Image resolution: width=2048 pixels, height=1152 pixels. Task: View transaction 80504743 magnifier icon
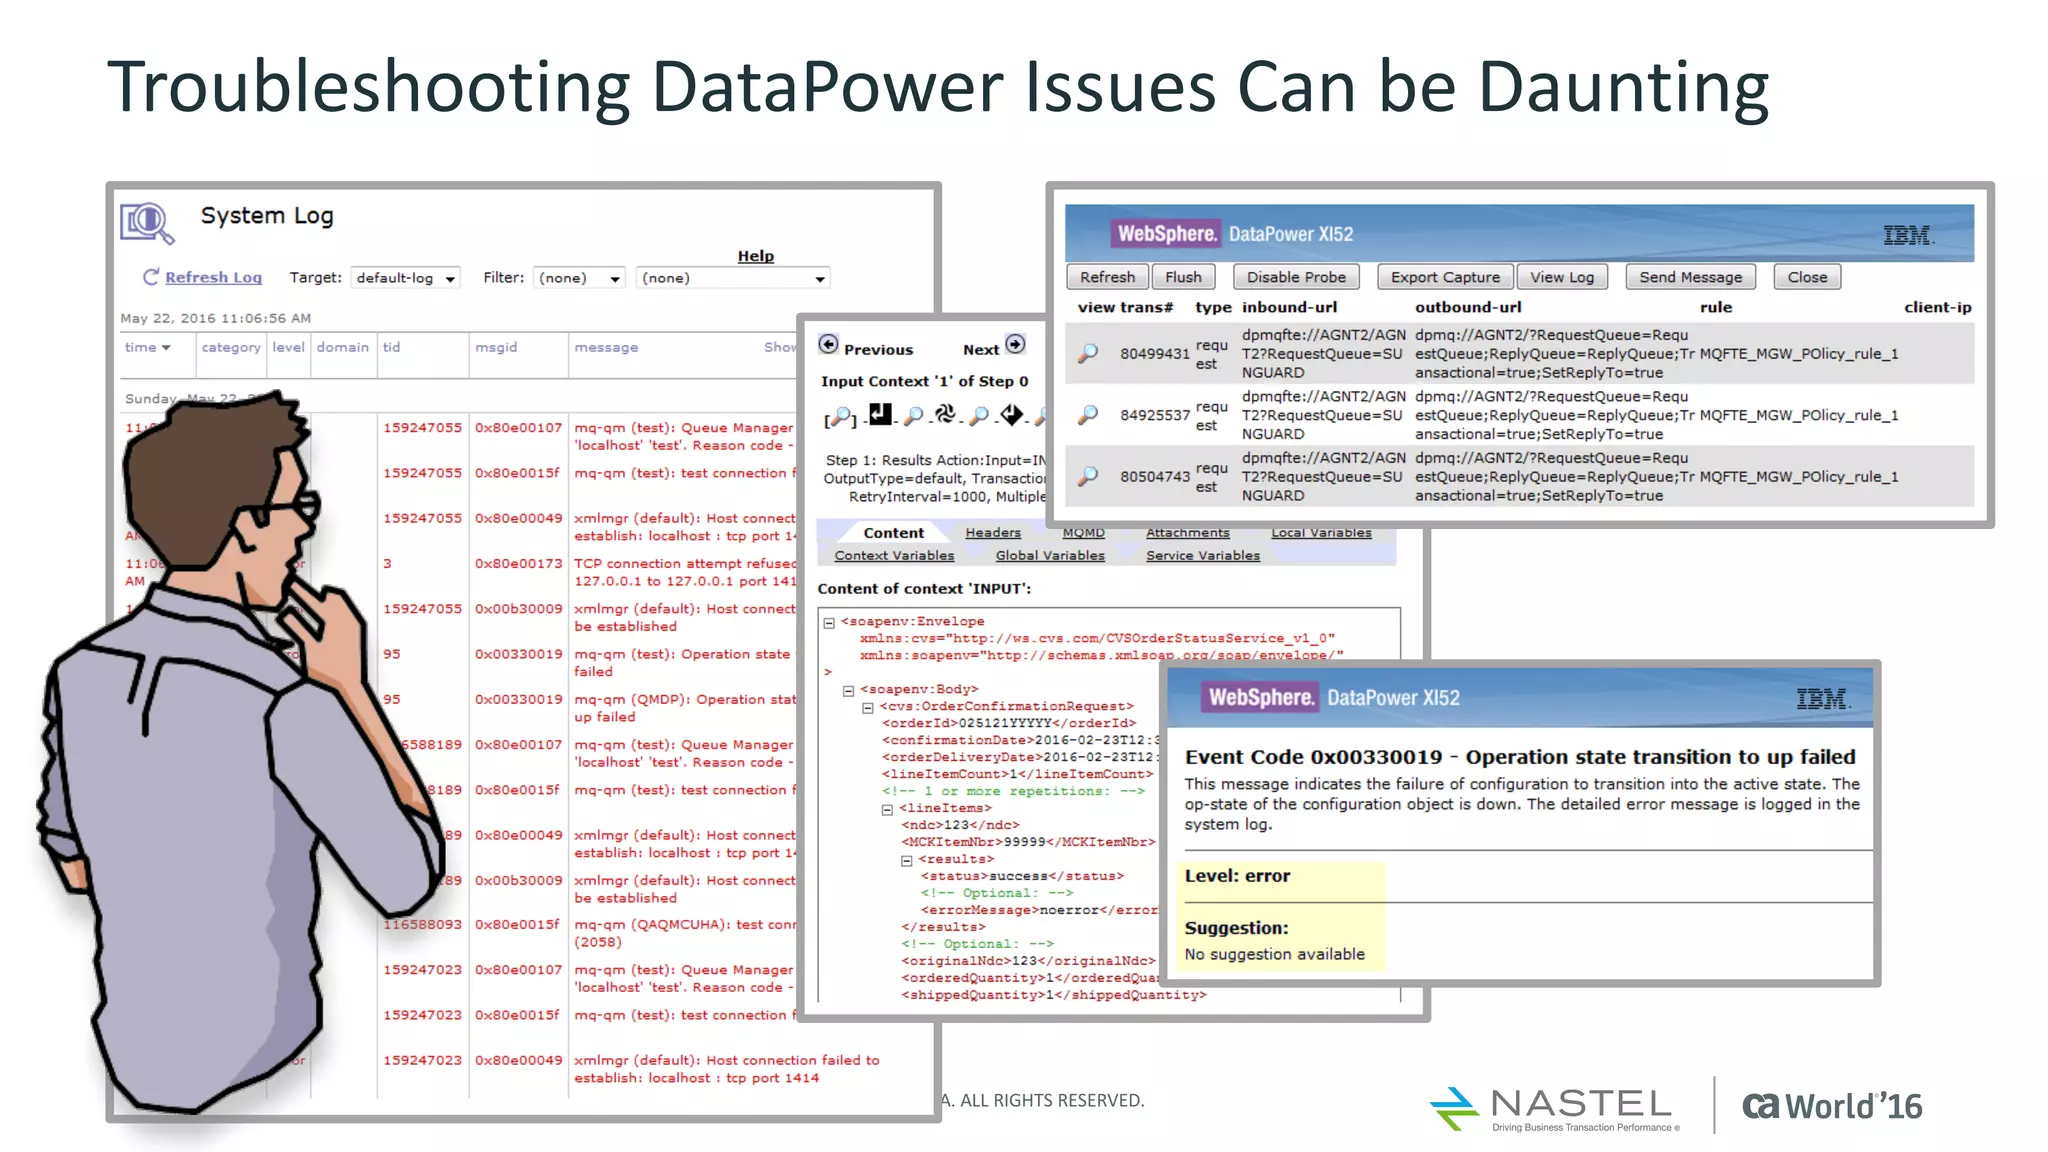point(1088,476)
